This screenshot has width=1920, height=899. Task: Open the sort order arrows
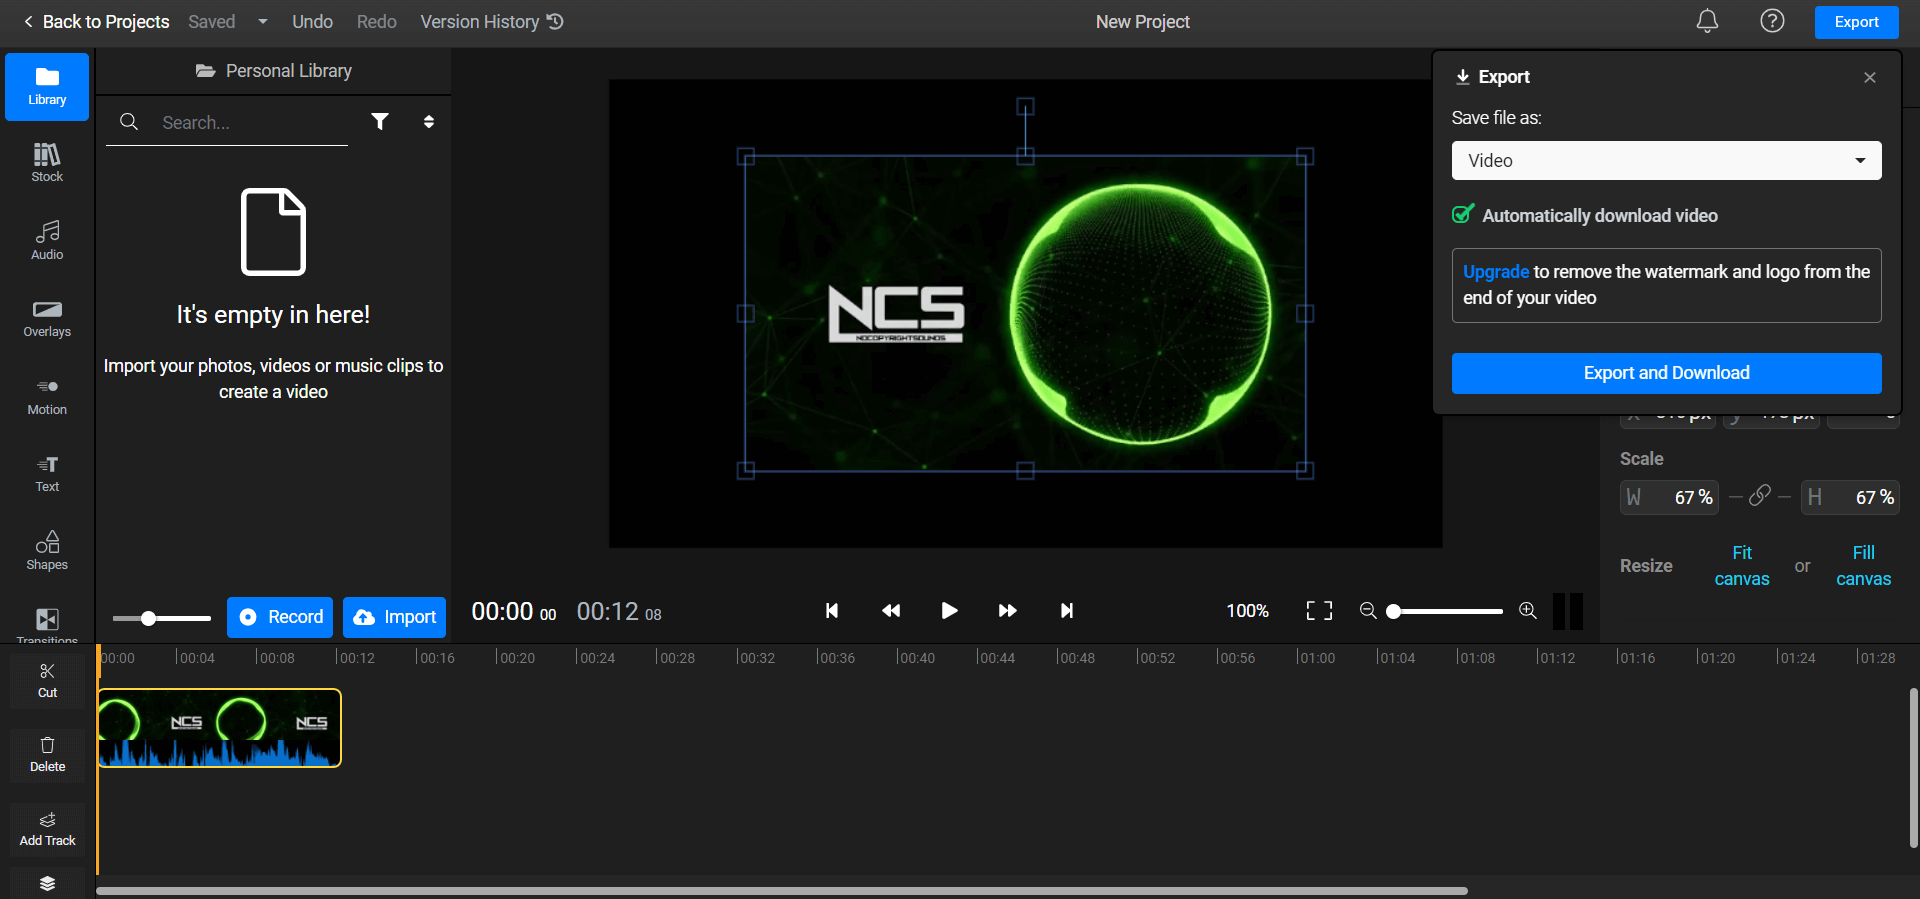tap(429, 122)
